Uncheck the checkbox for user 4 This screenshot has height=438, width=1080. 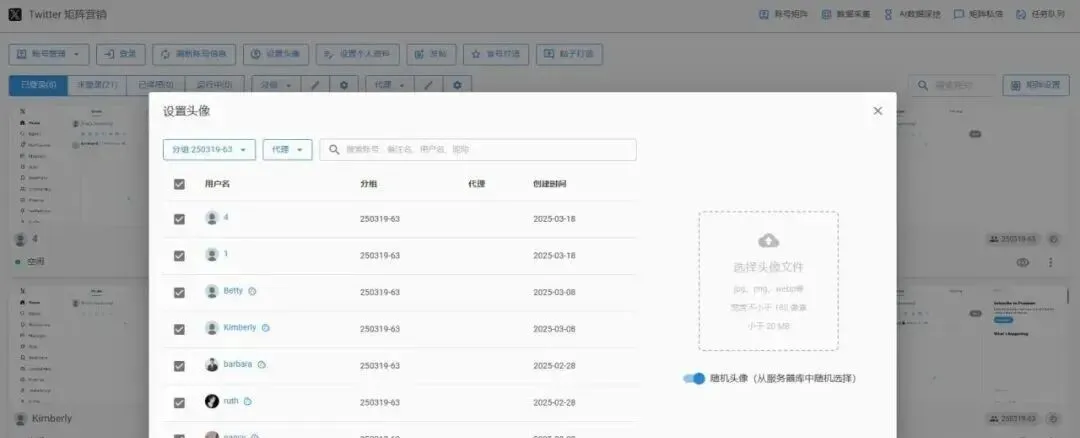pyautogui.click(x=179, y=219)
